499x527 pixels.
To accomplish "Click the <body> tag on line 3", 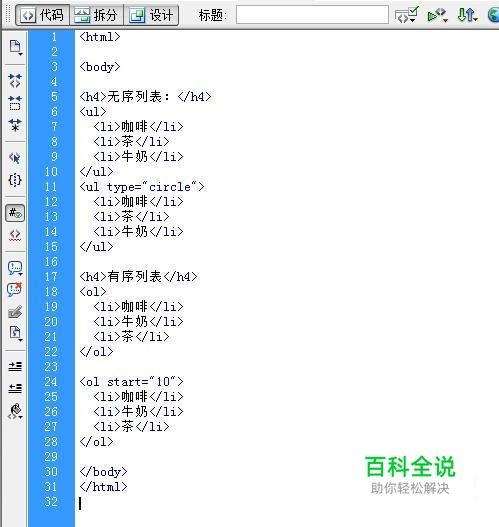I will pyautogui.click(x=100, y=67).
